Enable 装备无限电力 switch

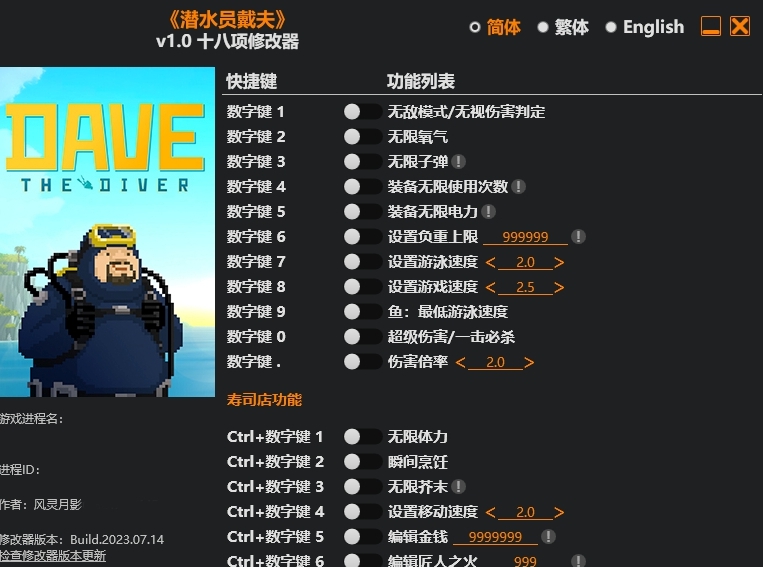click(x=363, y=212)
